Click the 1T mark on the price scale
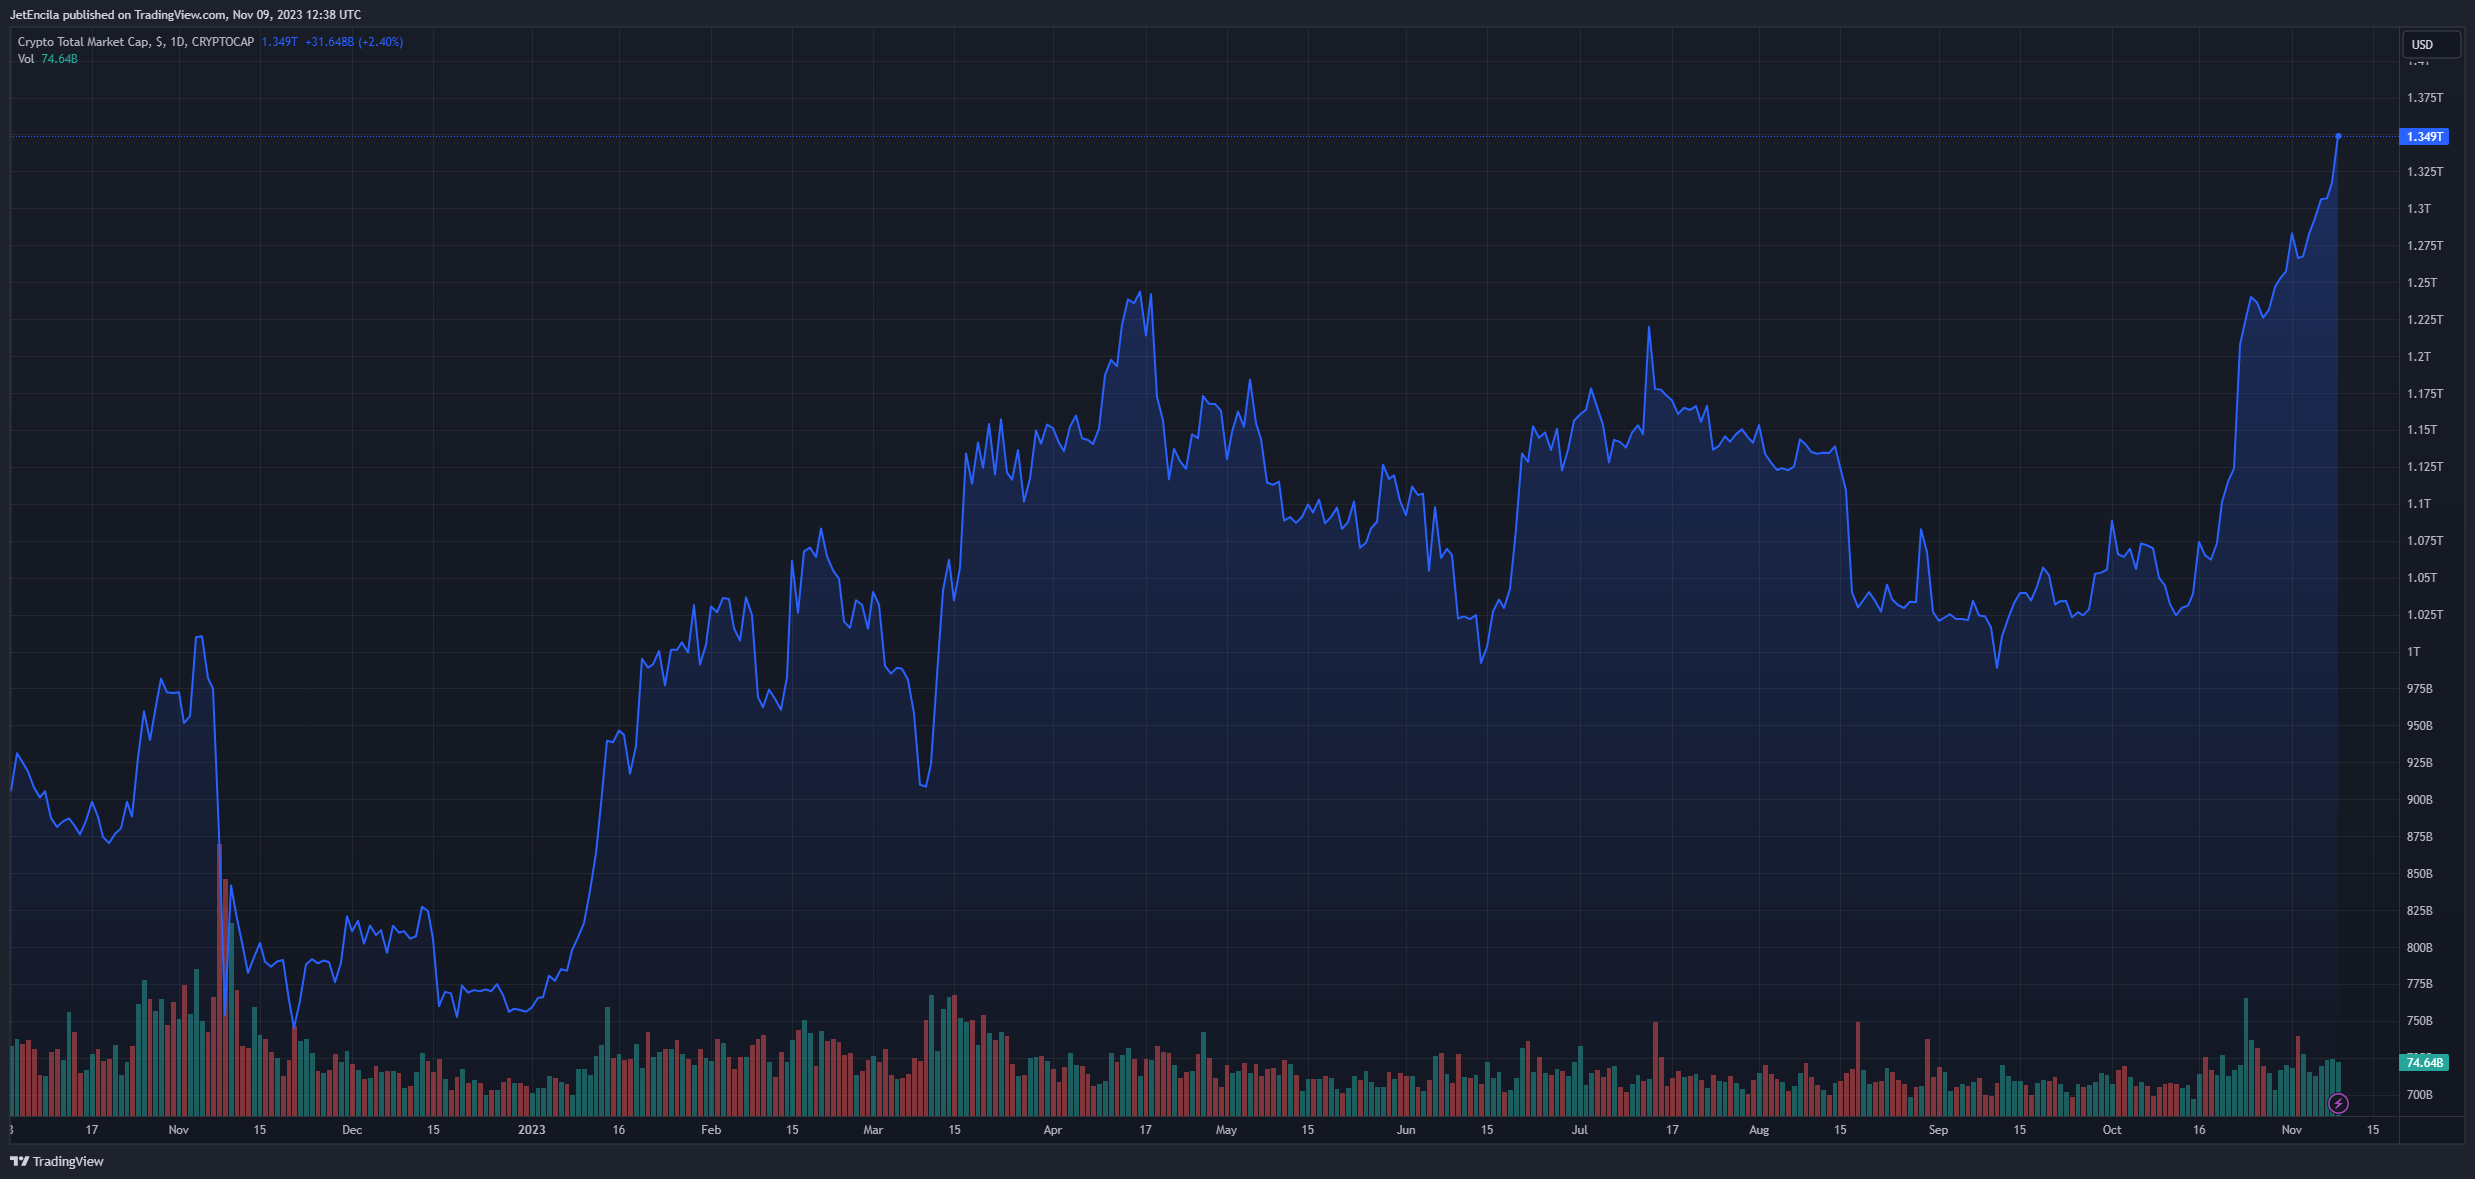 click(2413, 652)
